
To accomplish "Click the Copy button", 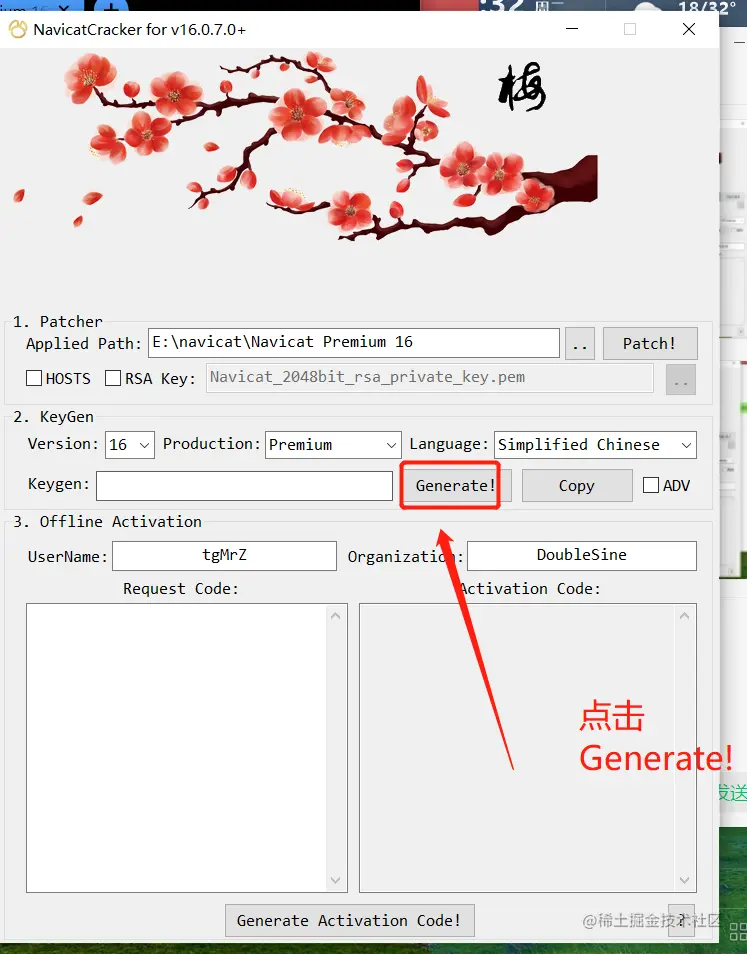I will coord(577,486).
